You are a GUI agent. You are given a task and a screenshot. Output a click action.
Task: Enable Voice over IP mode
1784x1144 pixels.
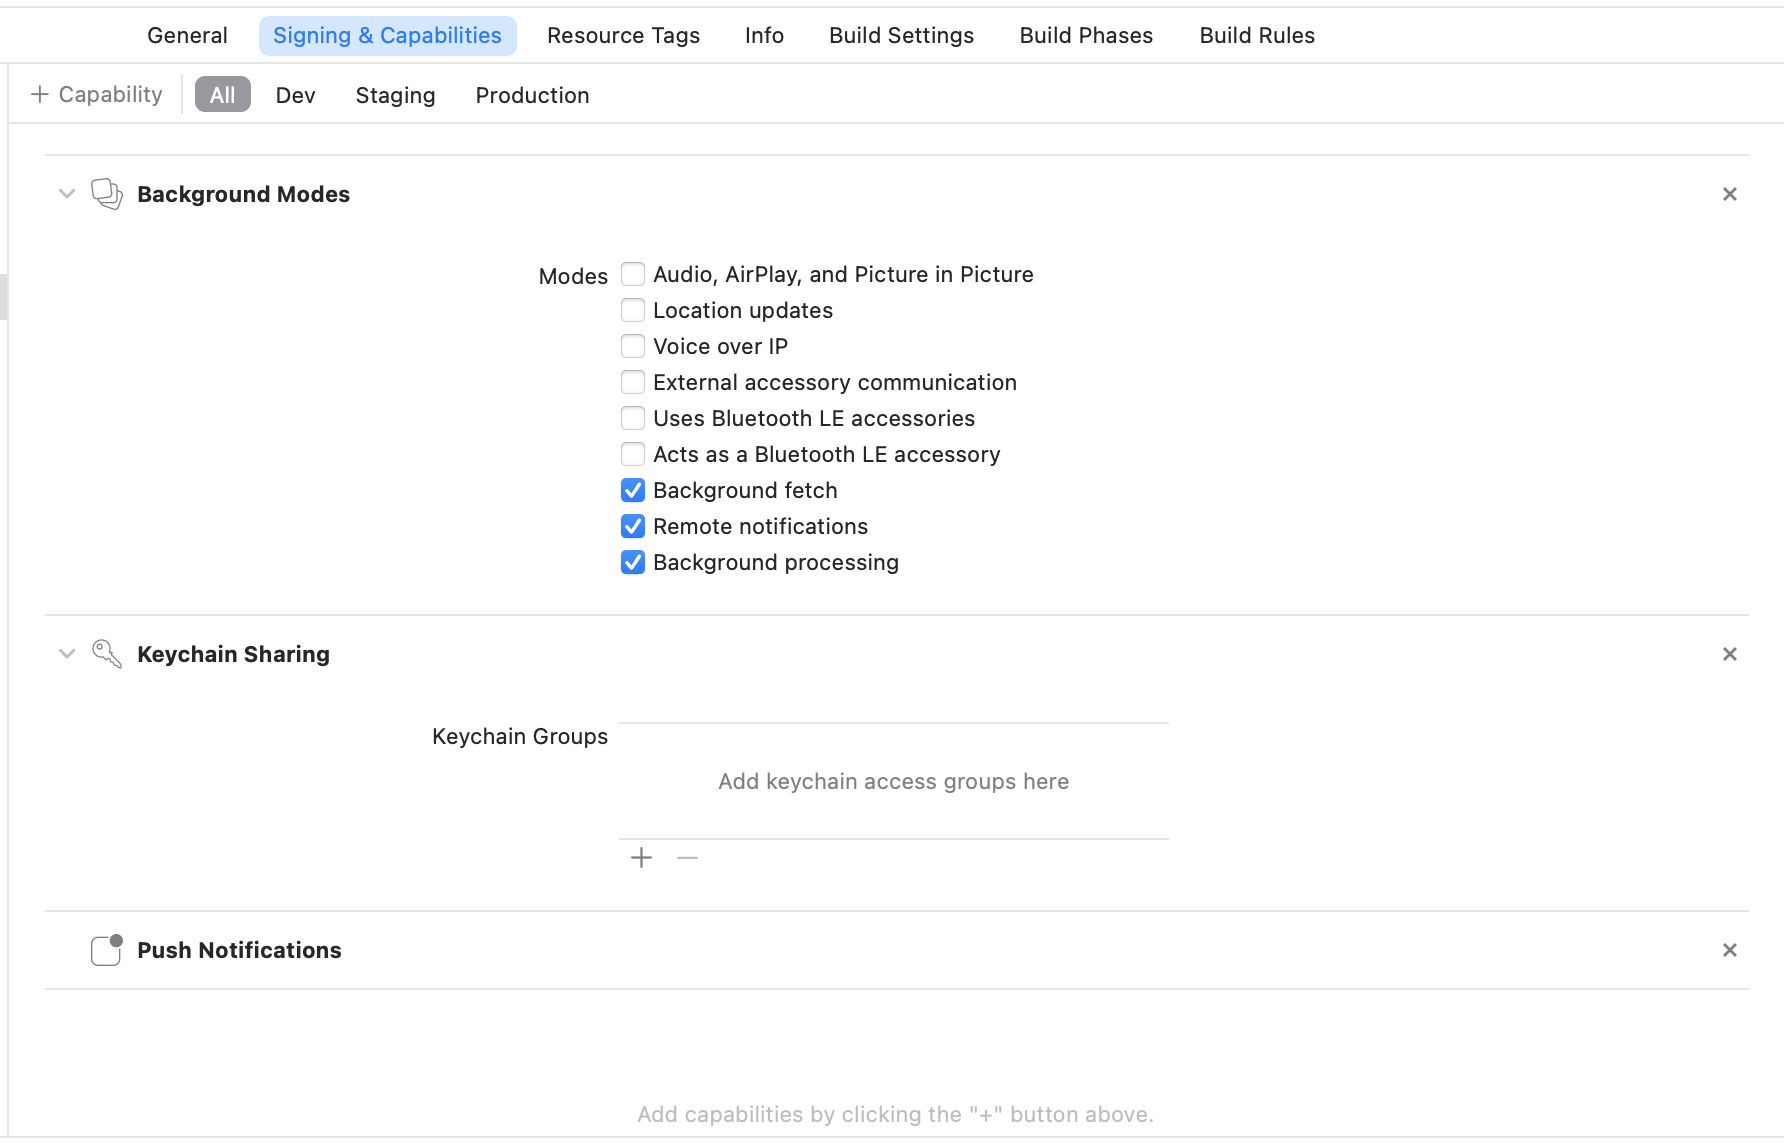click(633, 346)
